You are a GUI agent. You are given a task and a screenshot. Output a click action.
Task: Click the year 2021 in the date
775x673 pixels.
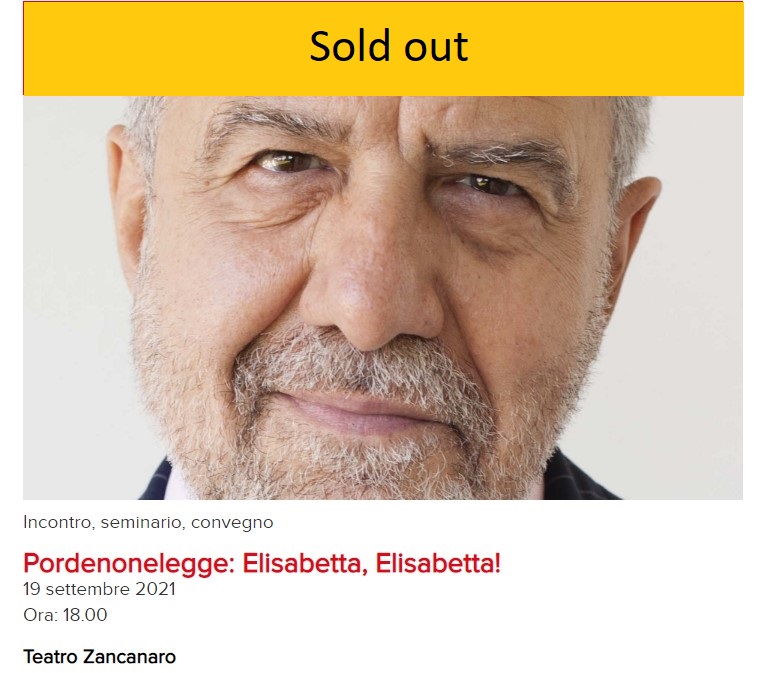pyautogui.click(x=156, y=589)
